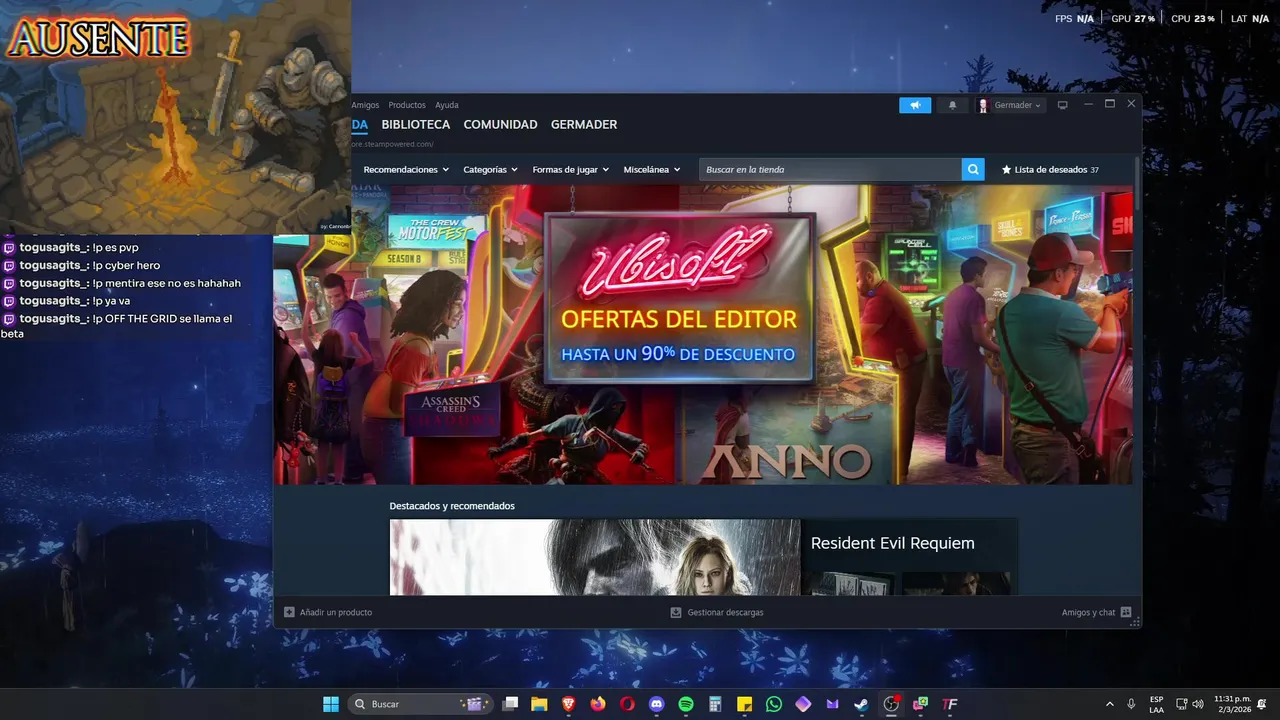Click chat message 'lp cyber hero'

click(x=126, y=266)
